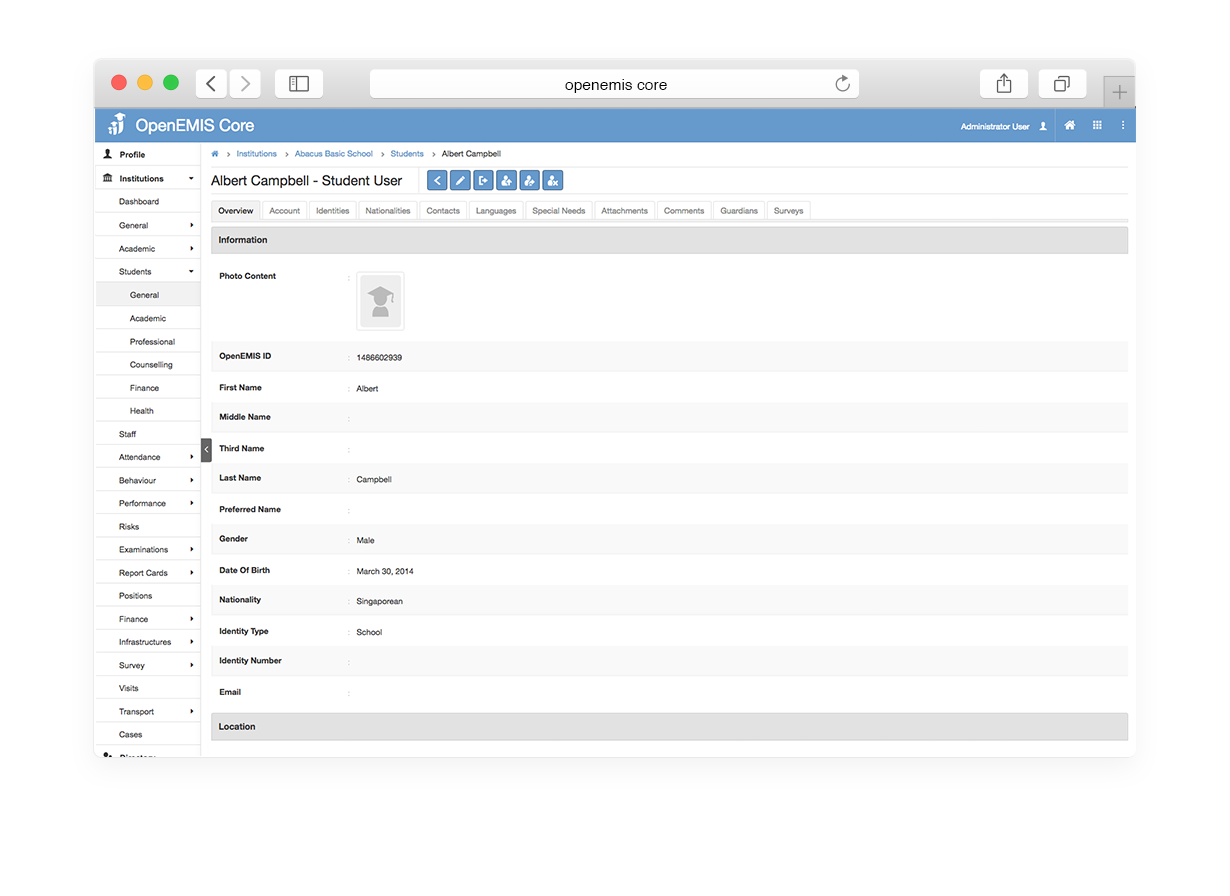Click the browser share icon

(1004, 84)
